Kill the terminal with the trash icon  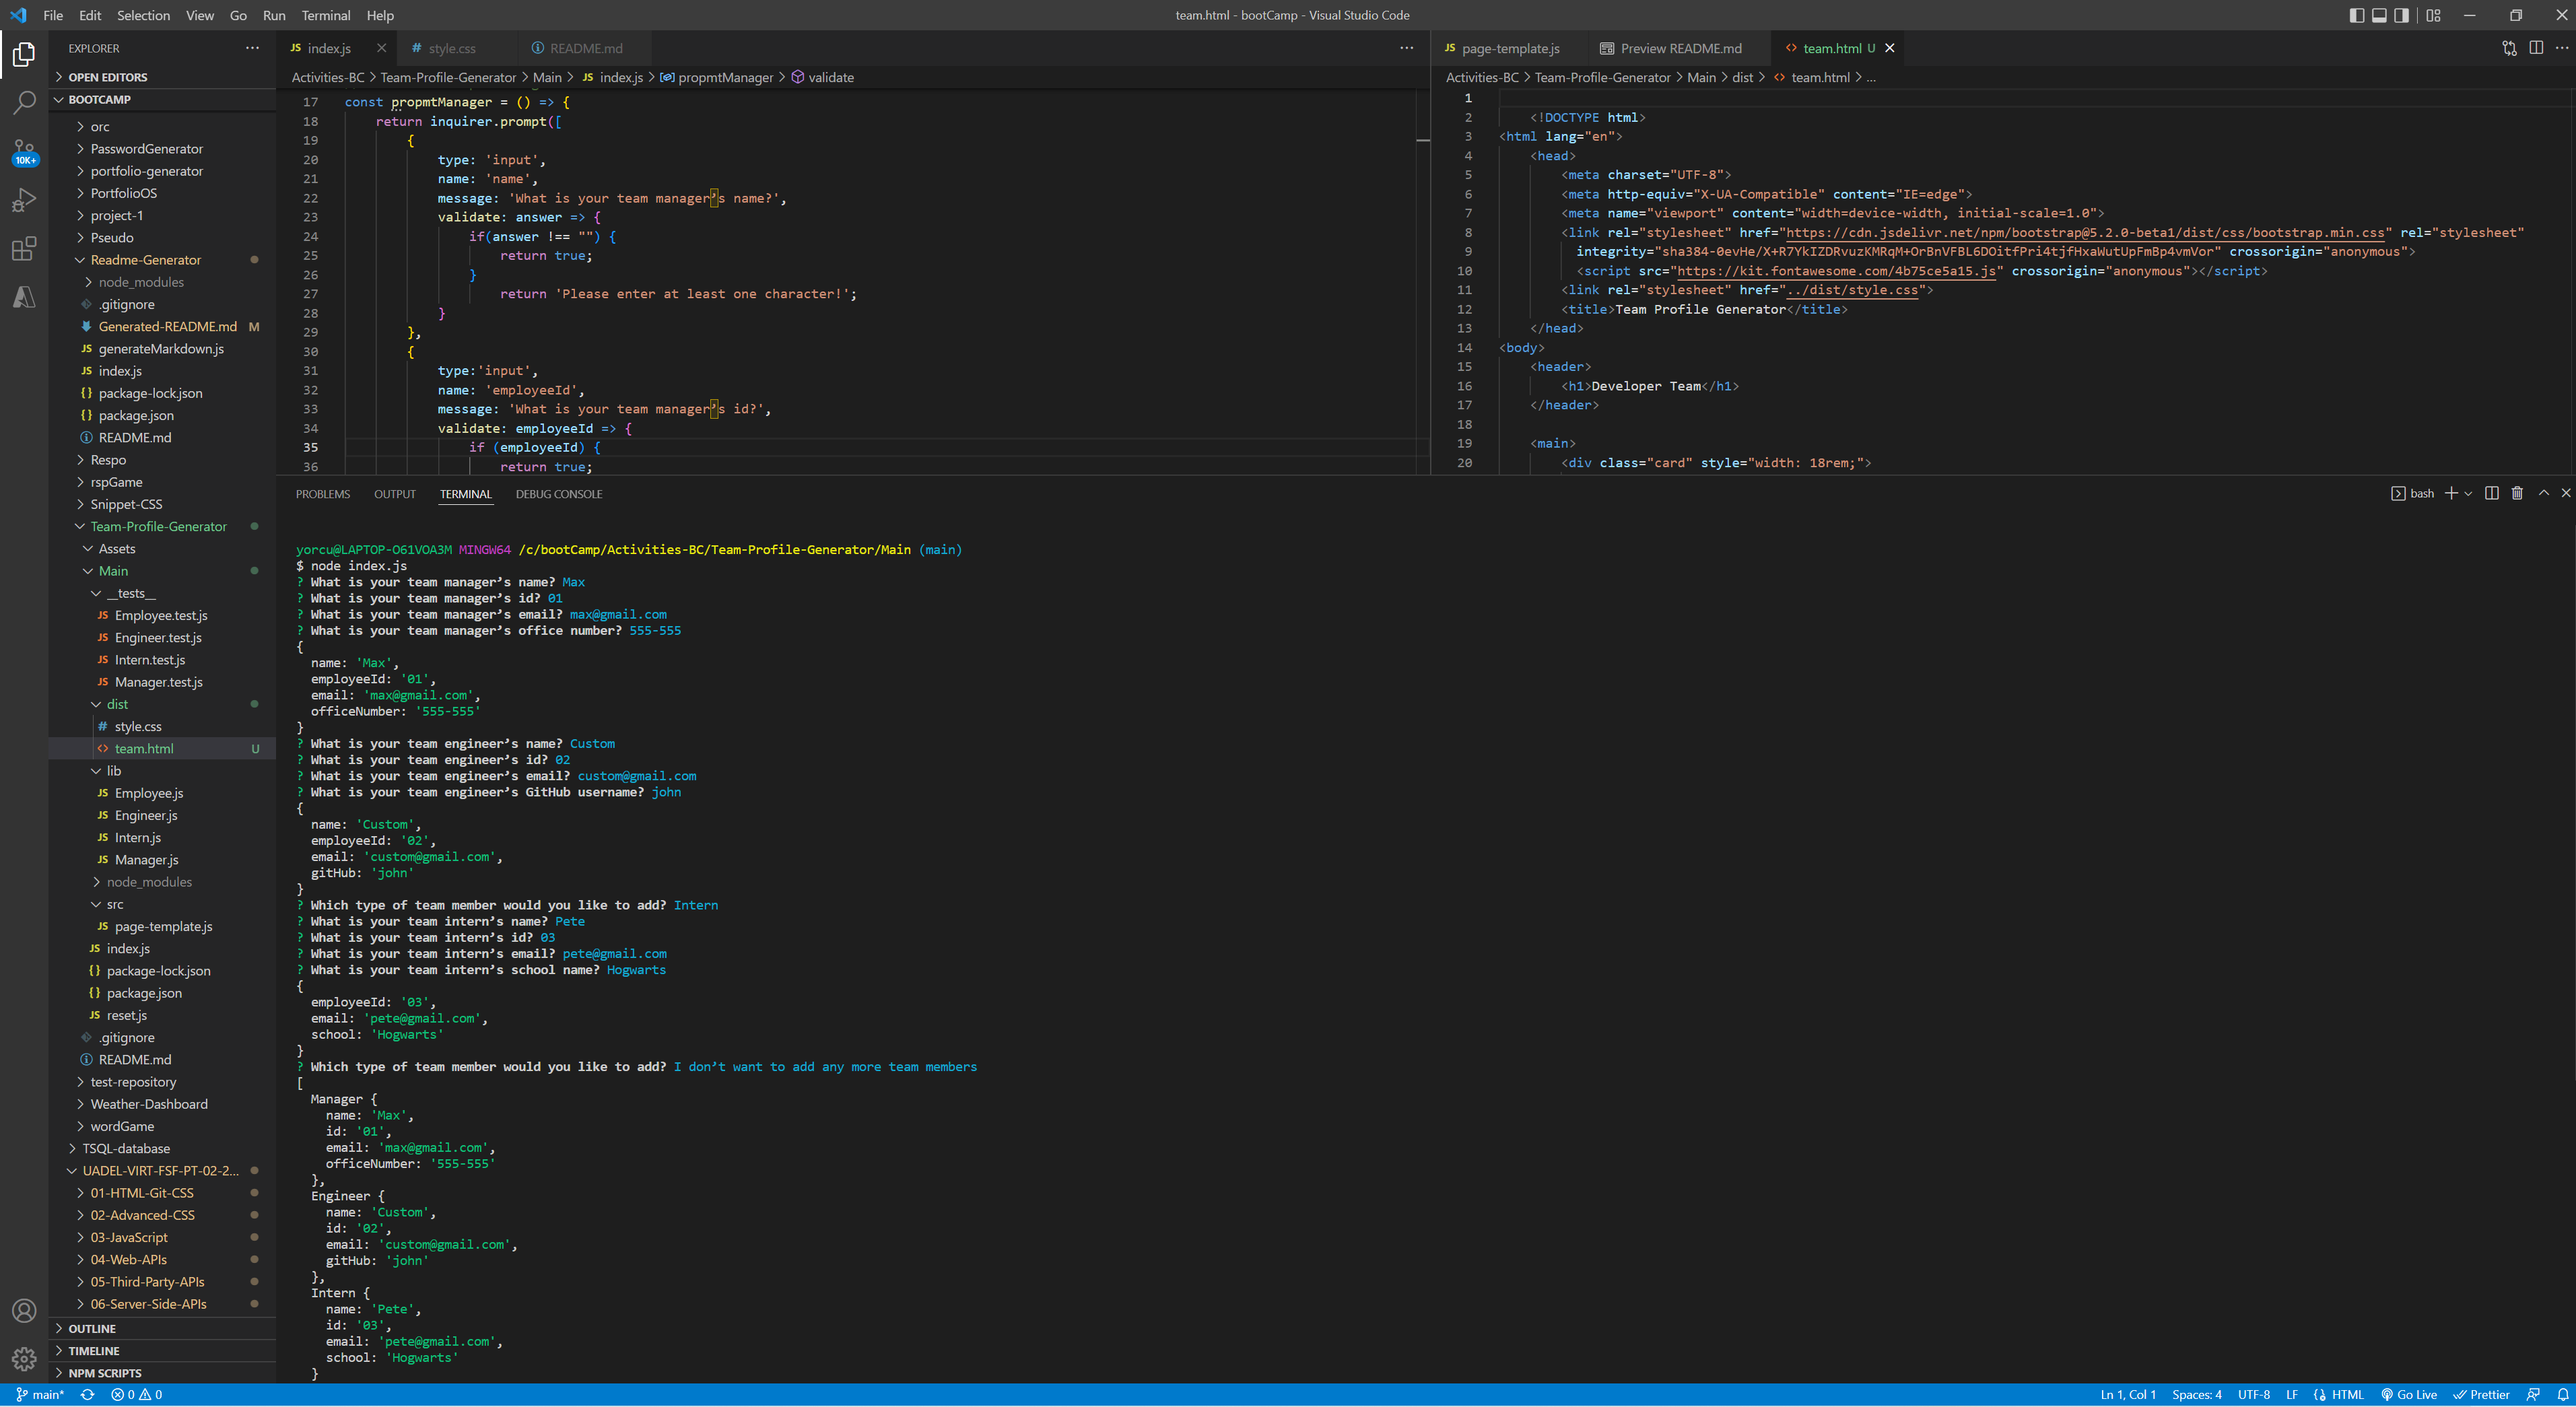click(2517, 493)
